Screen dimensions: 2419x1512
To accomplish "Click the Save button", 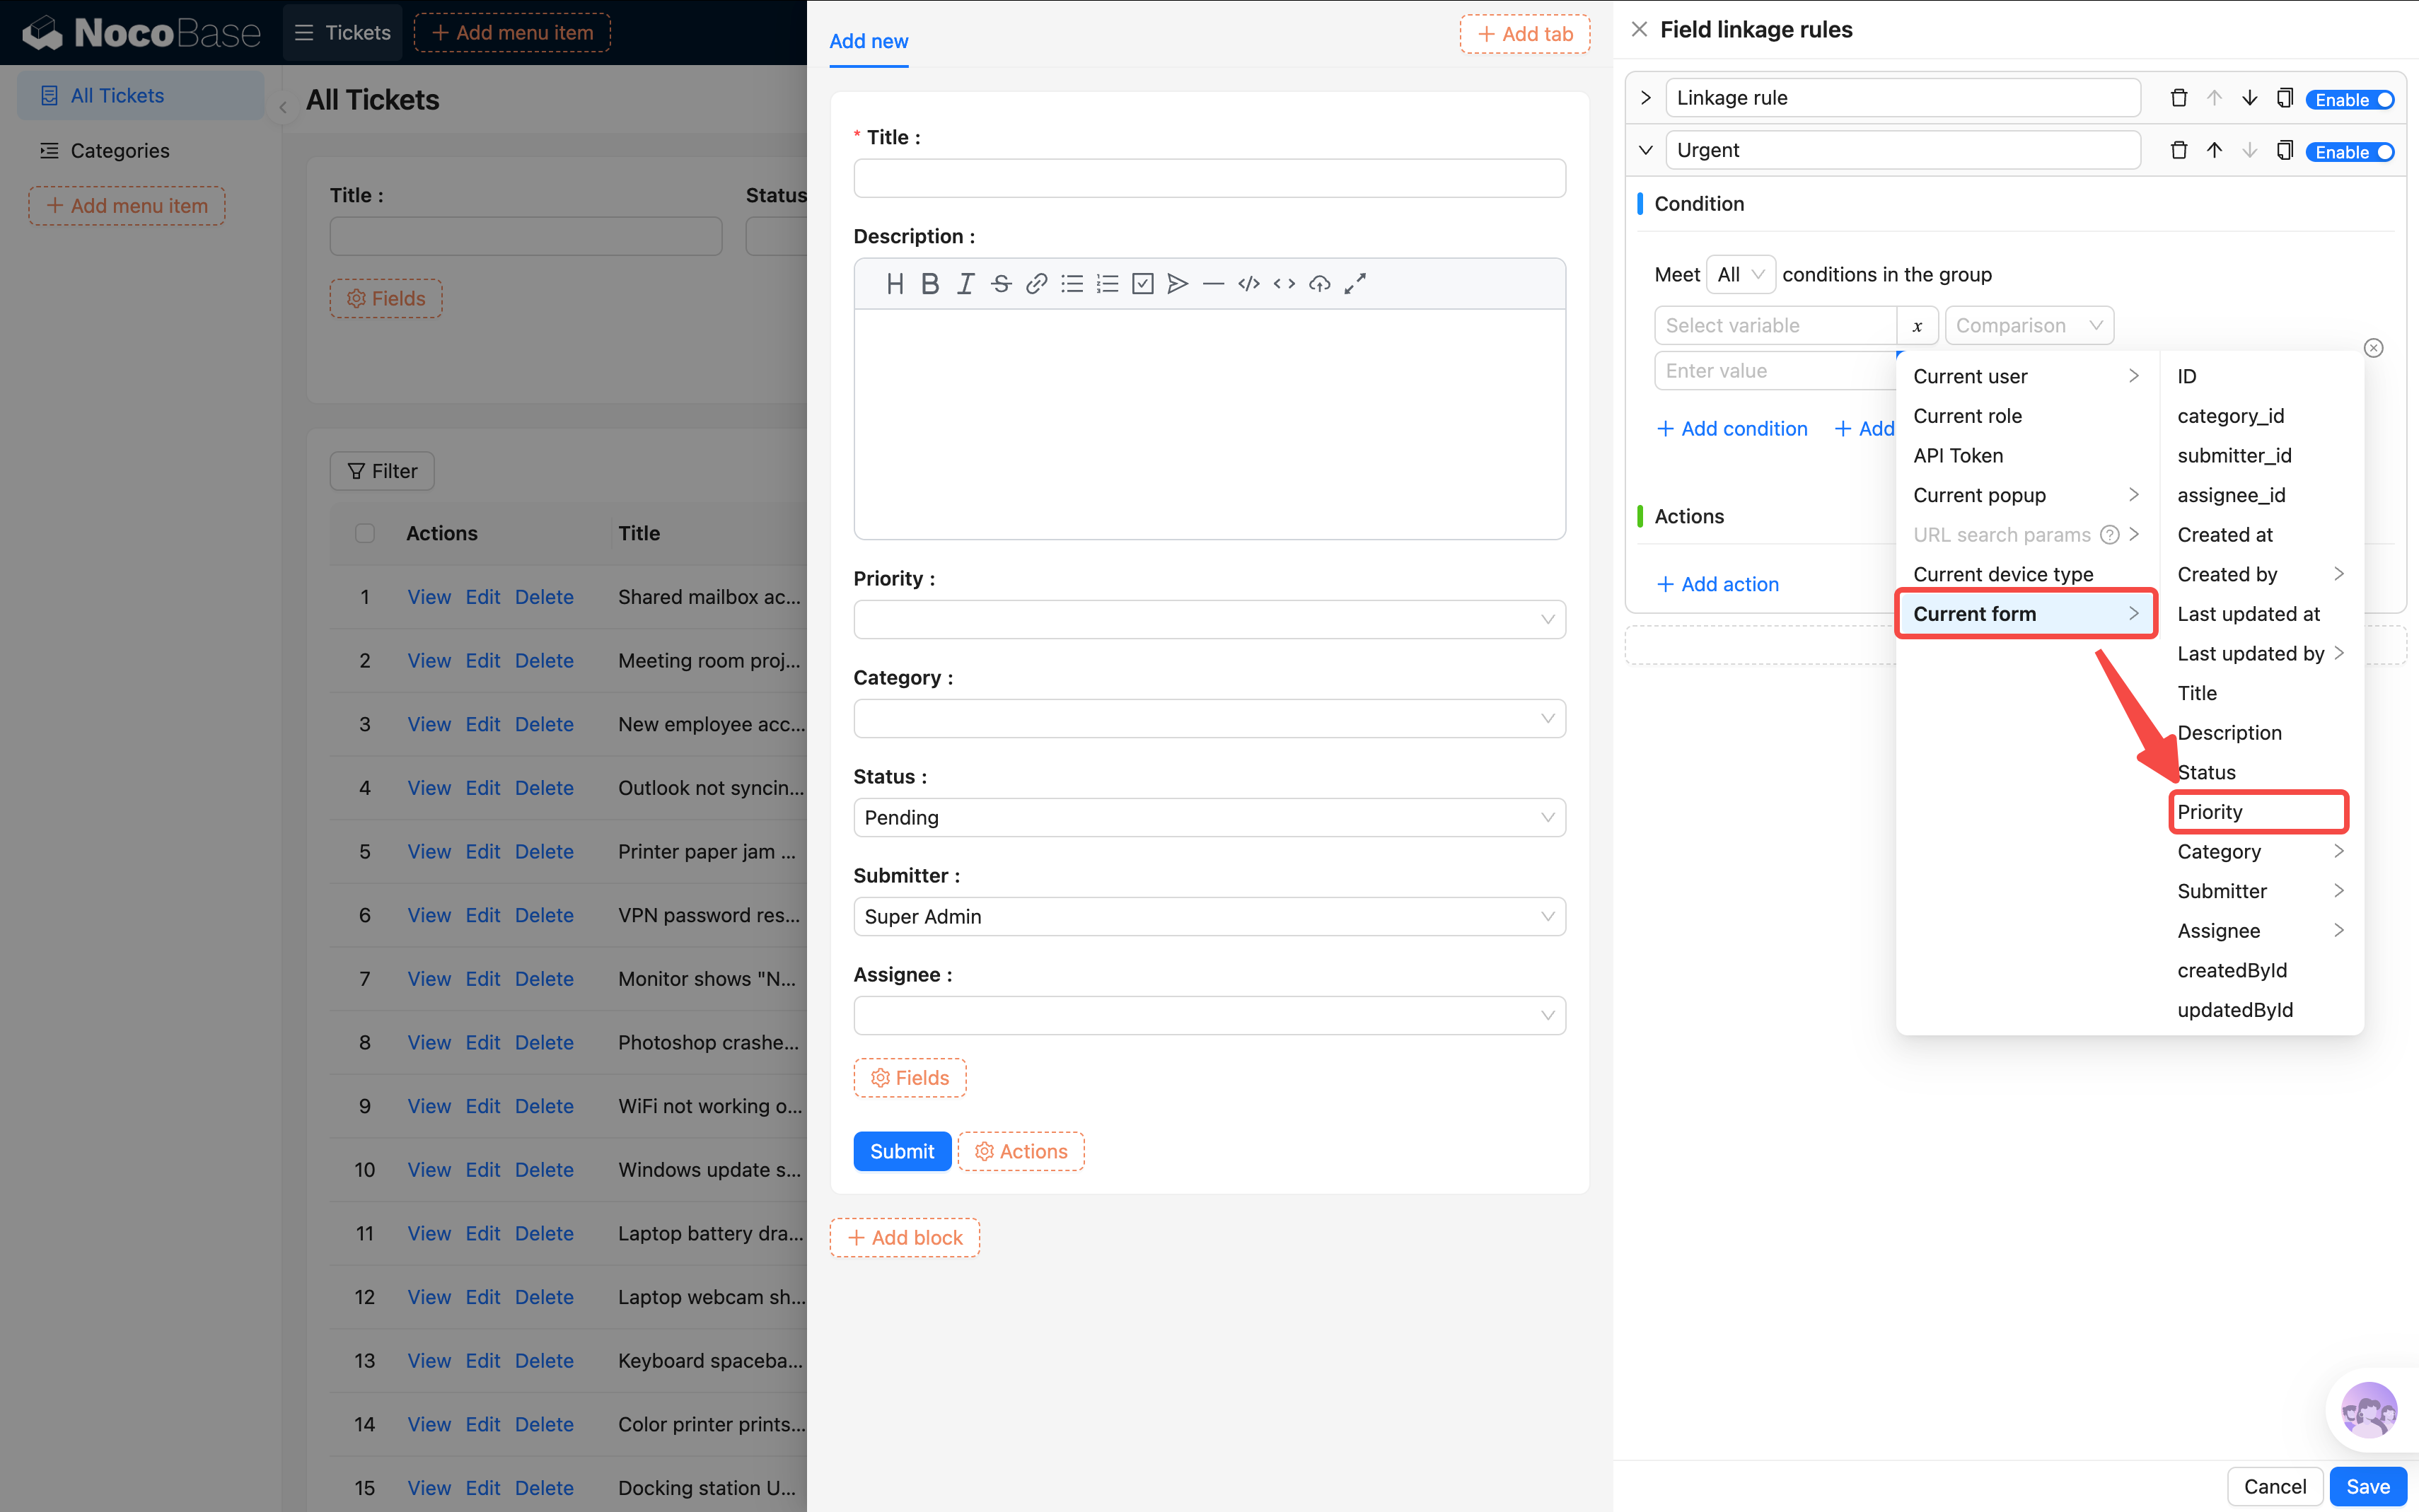I will pos(2366,1486).
